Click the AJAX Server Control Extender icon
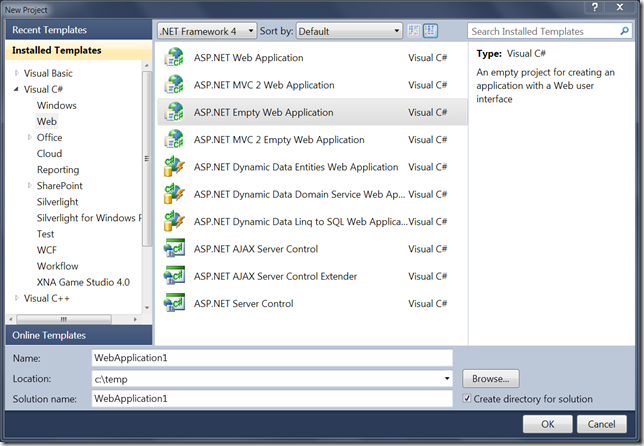Viewport: 644px width, 446px height. pos(174,276)
